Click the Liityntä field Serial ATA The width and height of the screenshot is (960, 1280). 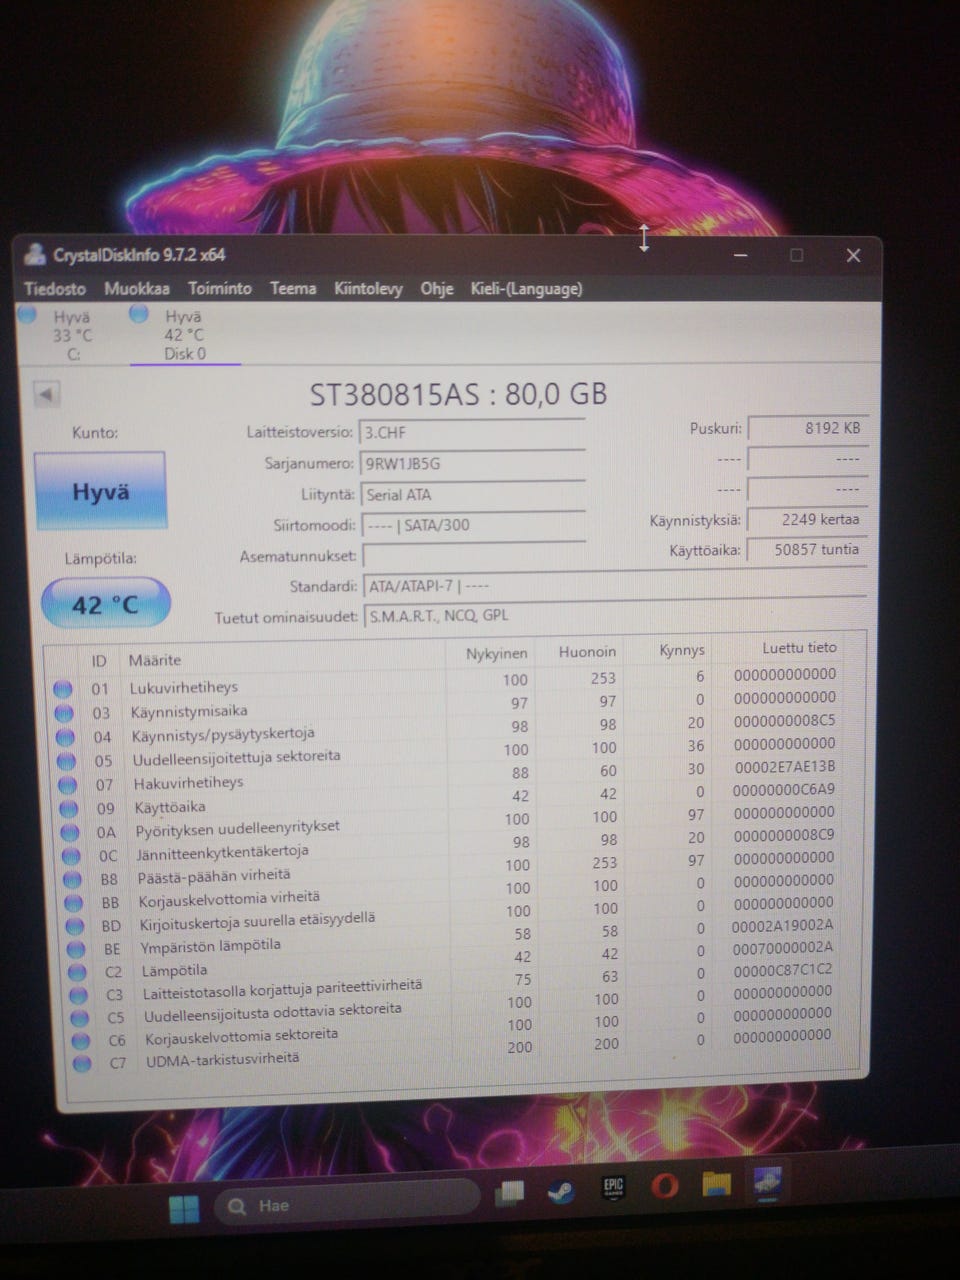472,494
